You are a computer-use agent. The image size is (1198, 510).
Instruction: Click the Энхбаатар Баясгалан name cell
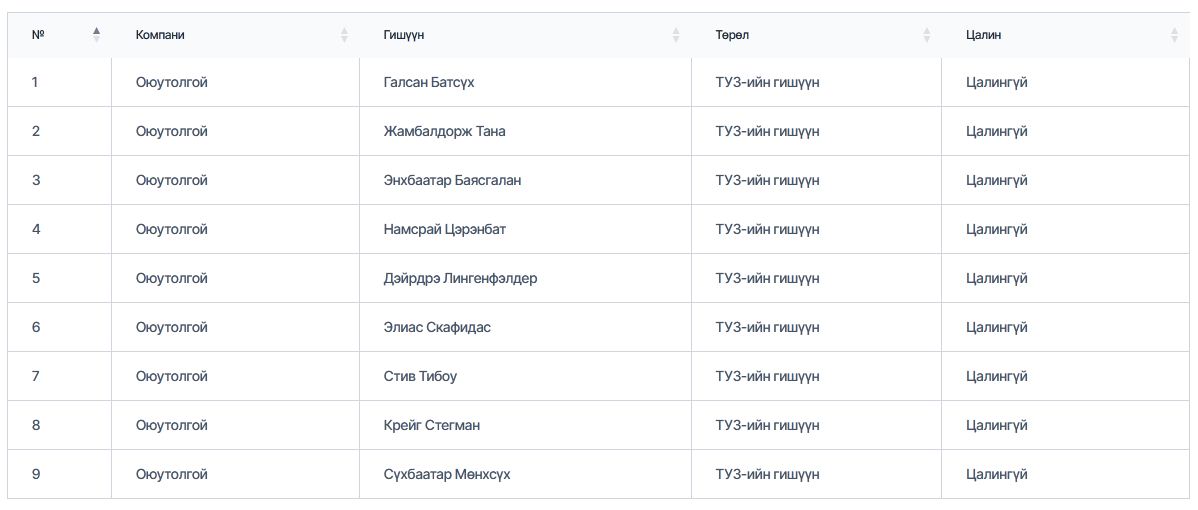coord(452,180)
